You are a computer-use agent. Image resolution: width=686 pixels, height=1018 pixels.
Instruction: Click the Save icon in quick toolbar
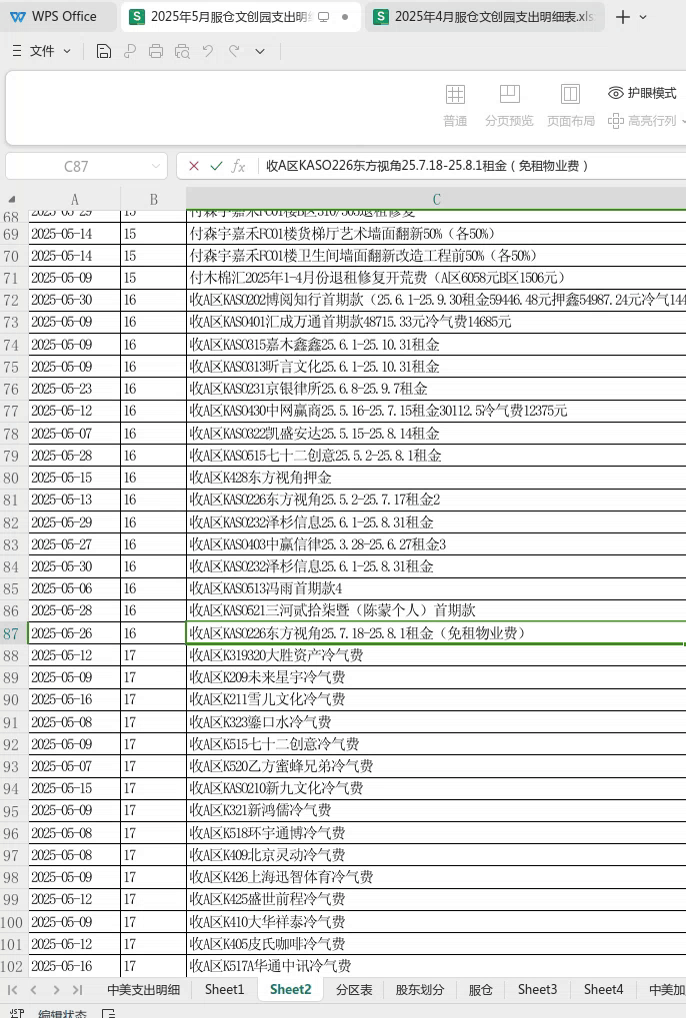103,51
